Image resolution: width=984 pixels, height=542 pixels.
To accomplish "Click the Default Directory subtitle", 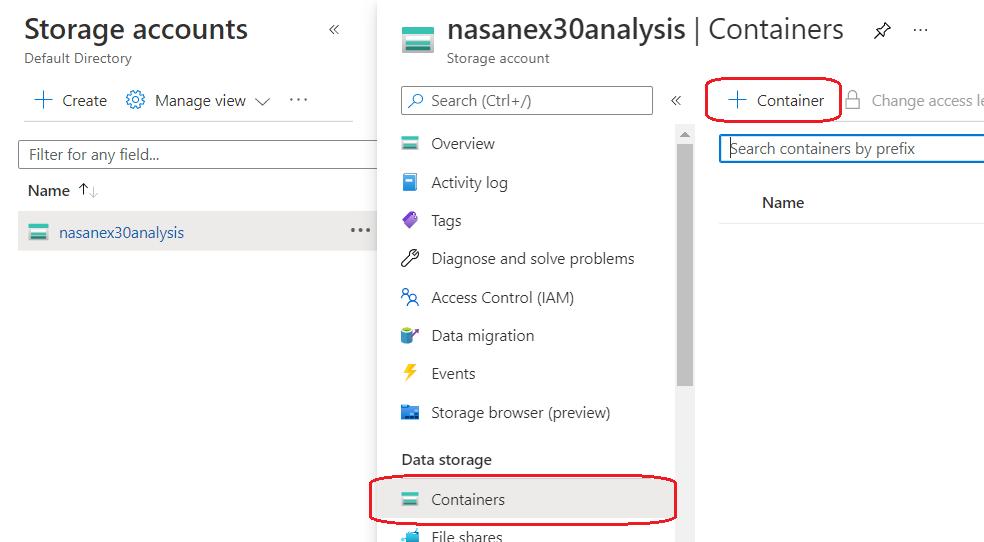I will click(x=78, y=58).
